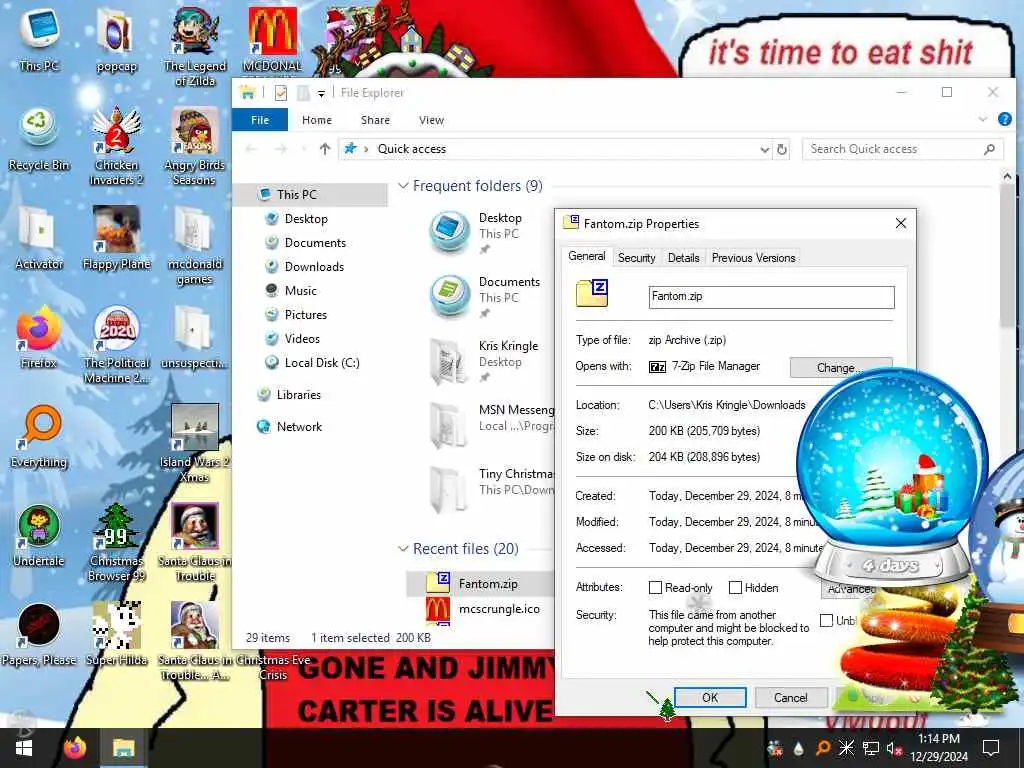1024x768 pixels.
Task: Open the Details tab in Properties
Action: pyautogui.click(x=684, y=258)
